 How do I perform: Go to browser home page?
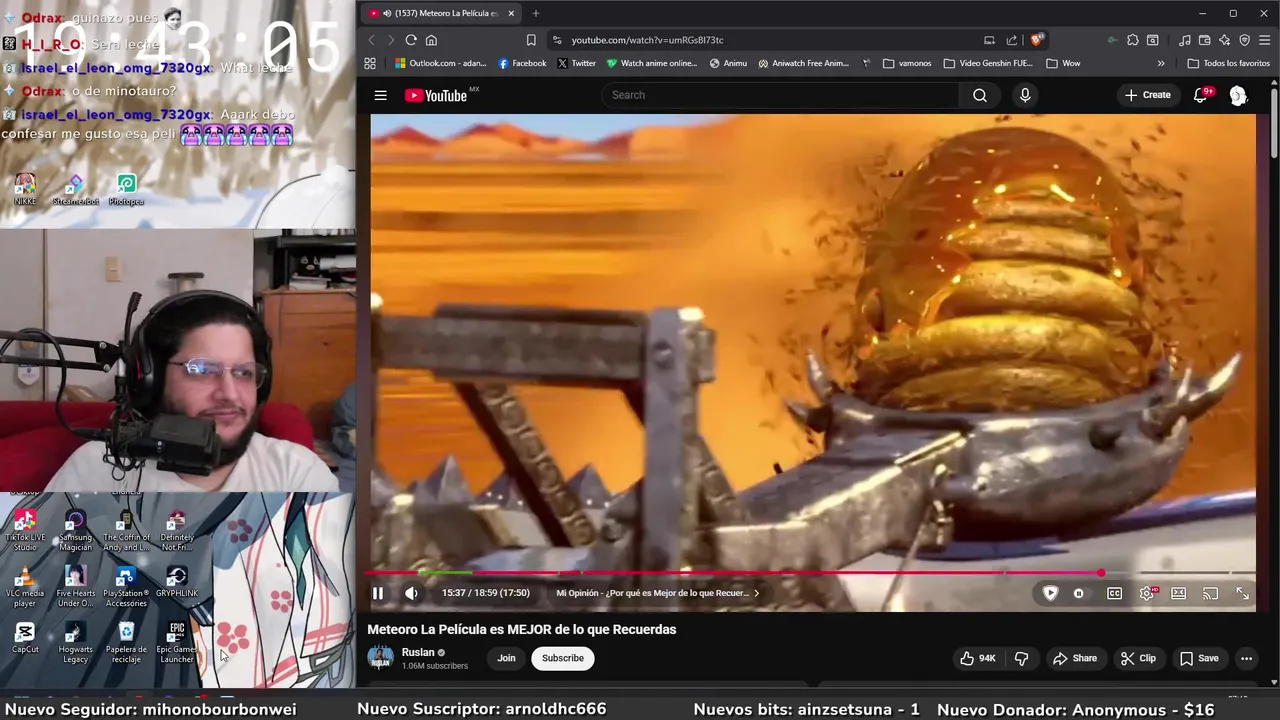(431, 40)
